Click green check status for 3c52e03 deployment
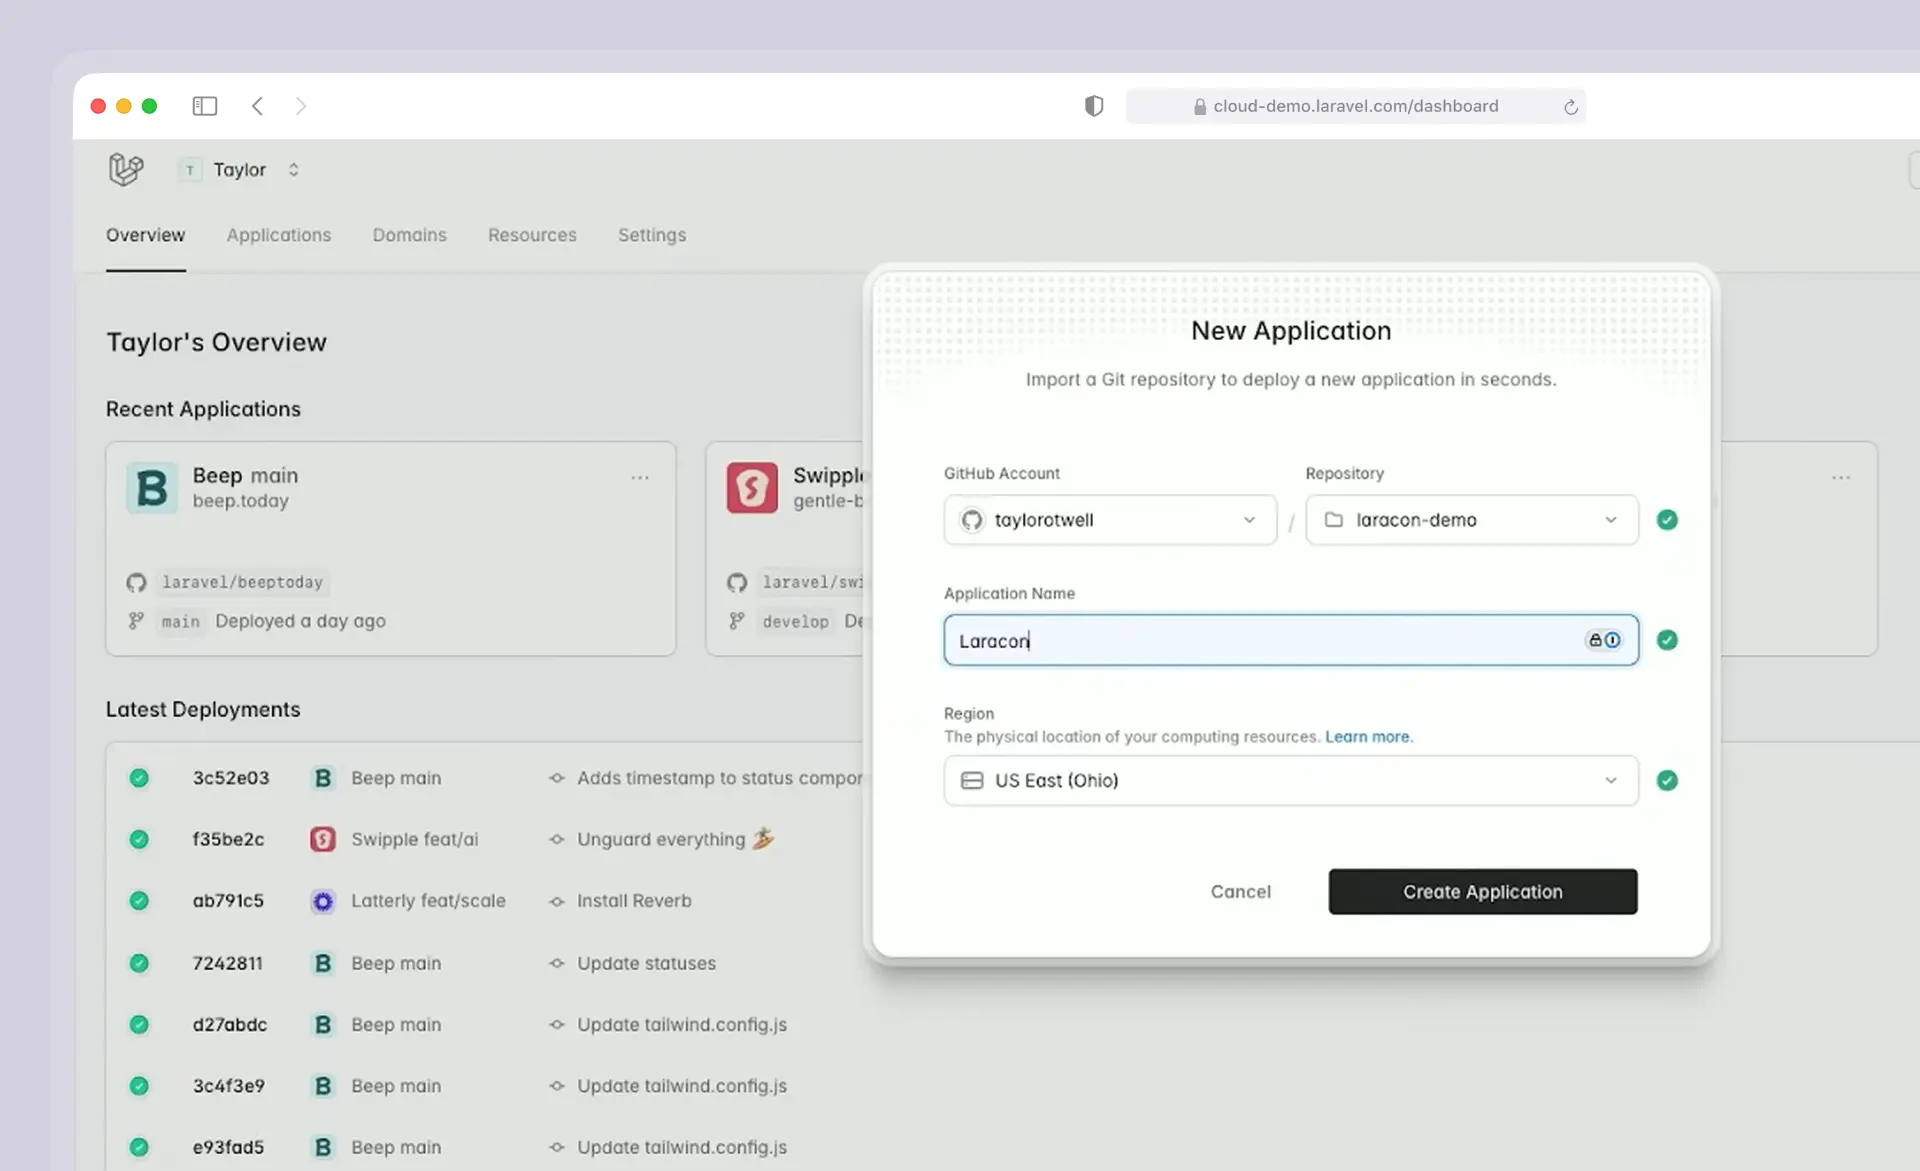The height and width of the screenshot is (1171, 1920). [x=139, y=778]
